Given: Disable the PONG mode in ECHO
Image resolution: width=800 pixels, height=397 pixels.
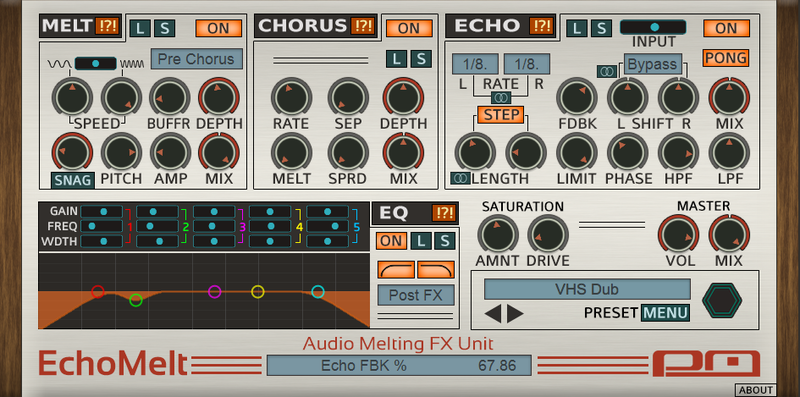Looking at the screenshot, I should coord(726,58).
